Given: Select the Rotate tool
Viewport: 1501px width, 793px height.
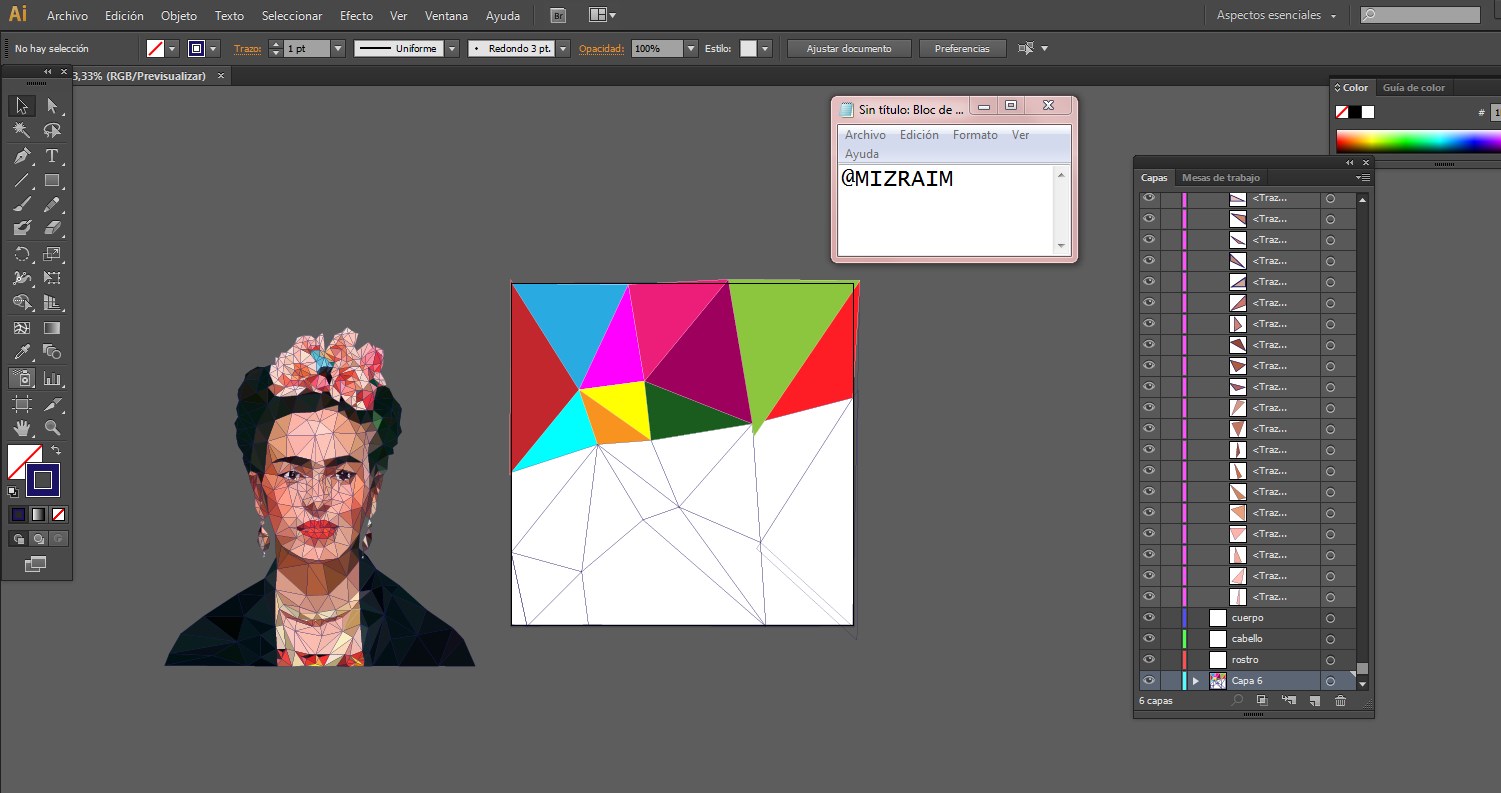Looking at the screenshot, I should (x=22, y=254).
